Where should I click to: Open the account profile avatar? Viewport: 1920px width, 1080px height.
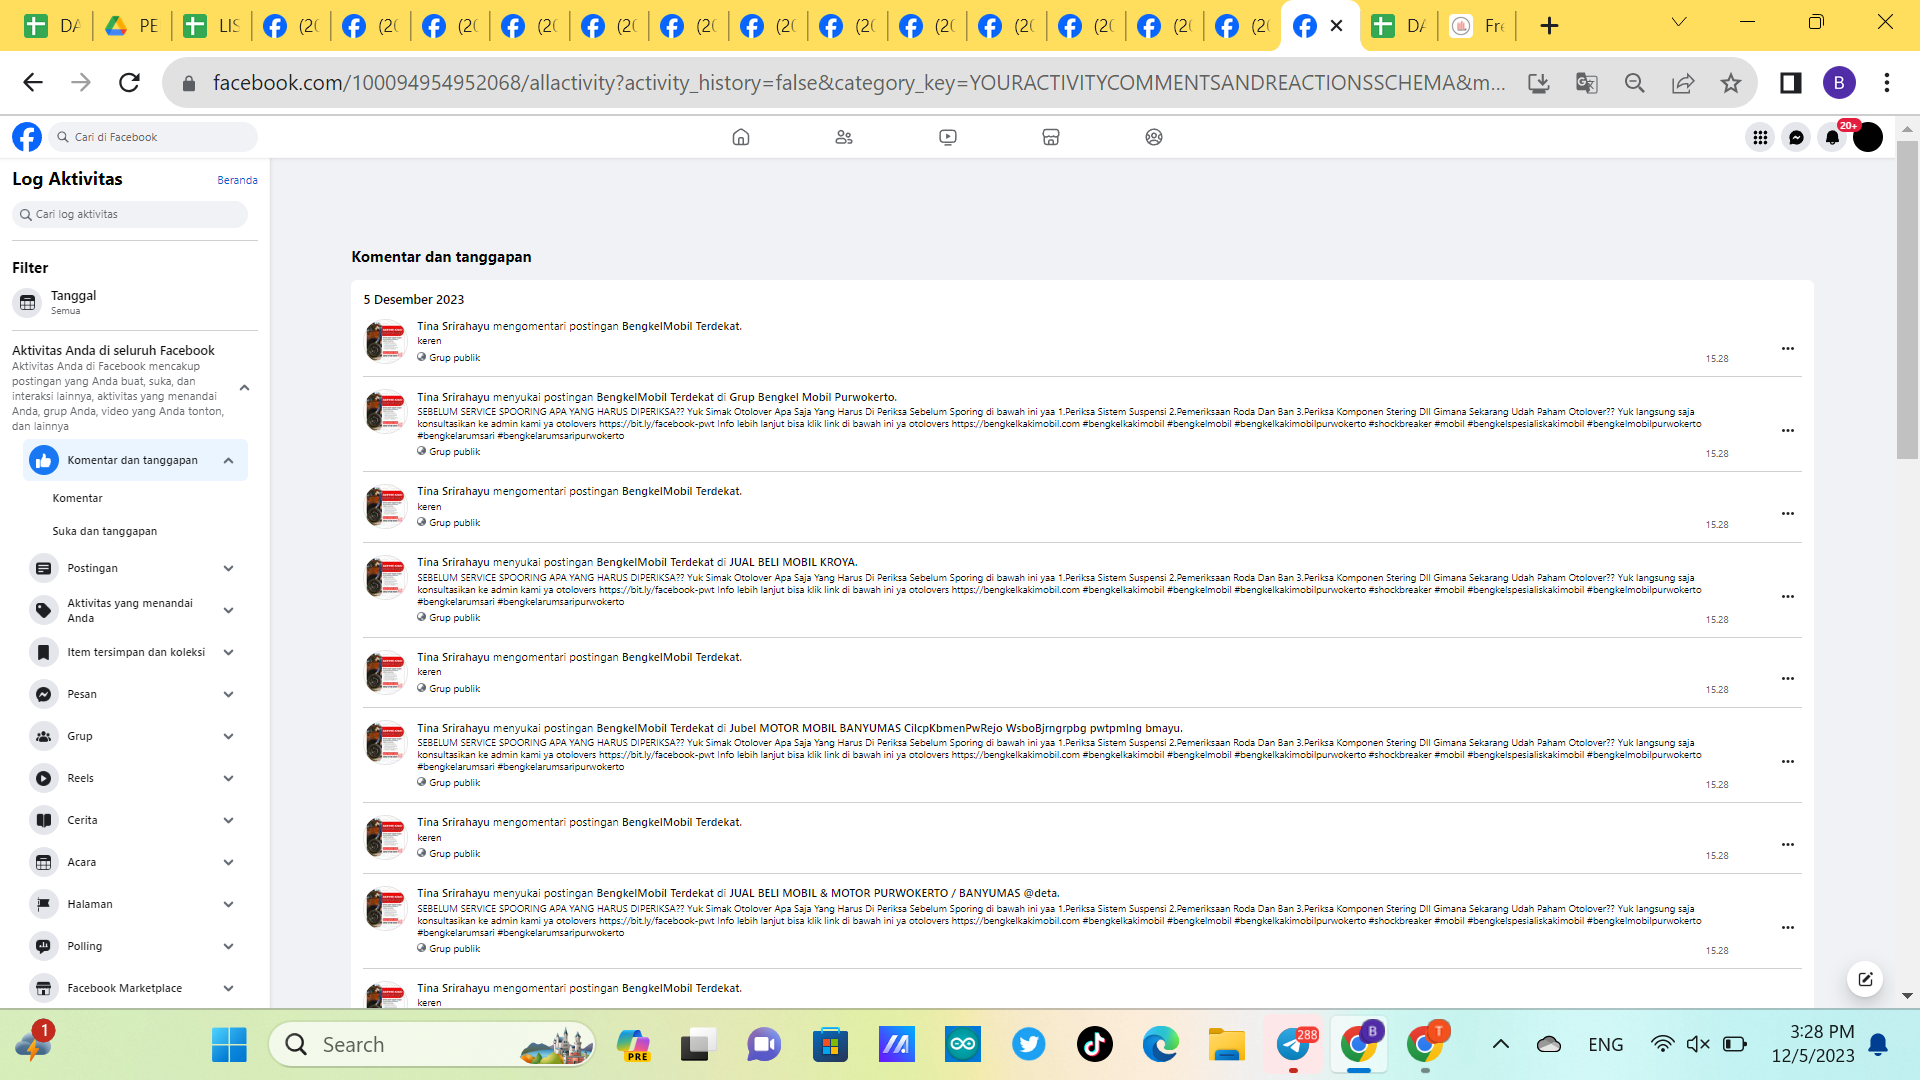1868,137
